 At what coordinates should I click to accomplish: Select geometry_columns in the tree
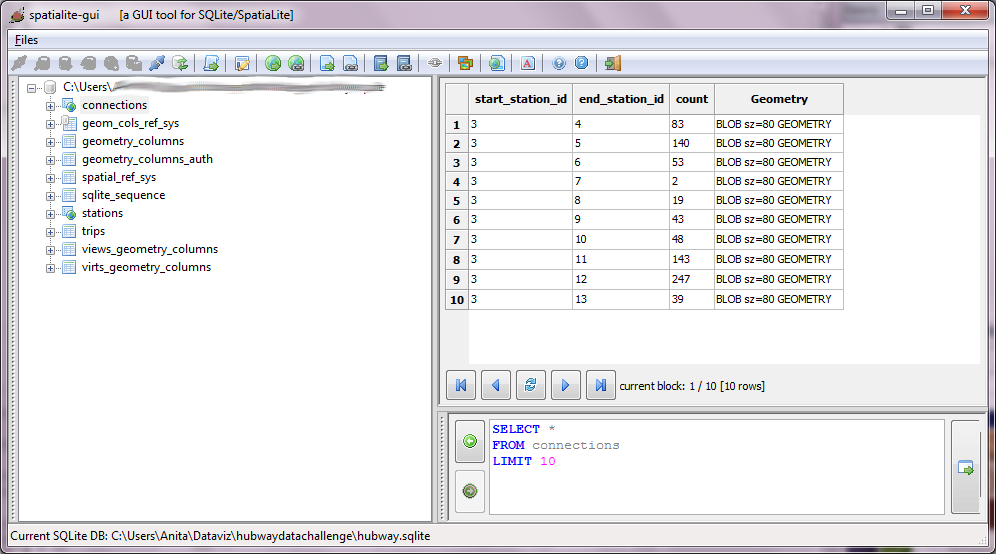(132, 141)
